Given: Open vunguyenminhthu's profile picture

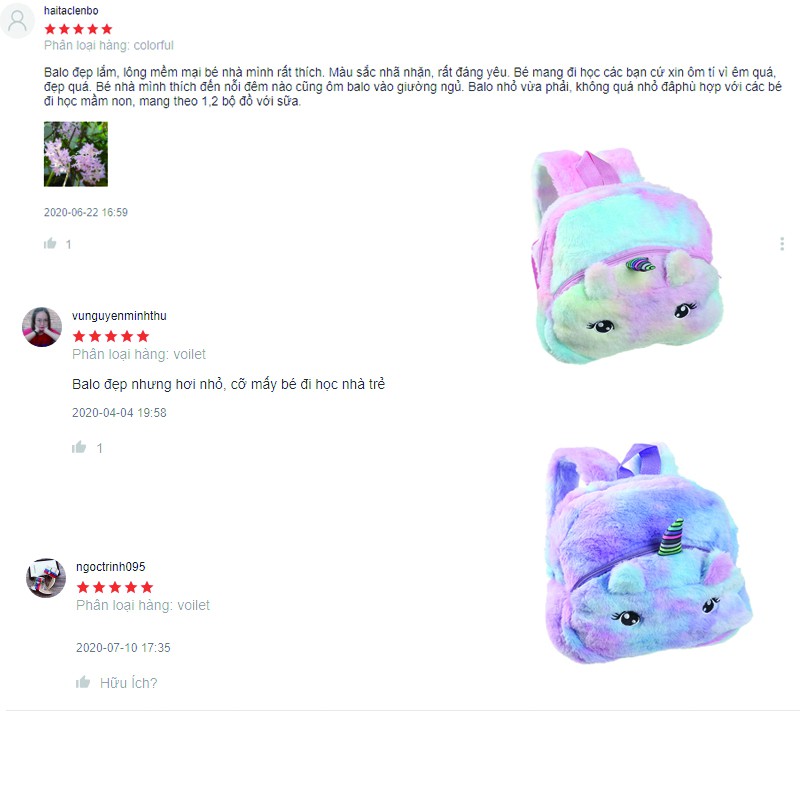Looking at the screenshot, I should [42, 327].
